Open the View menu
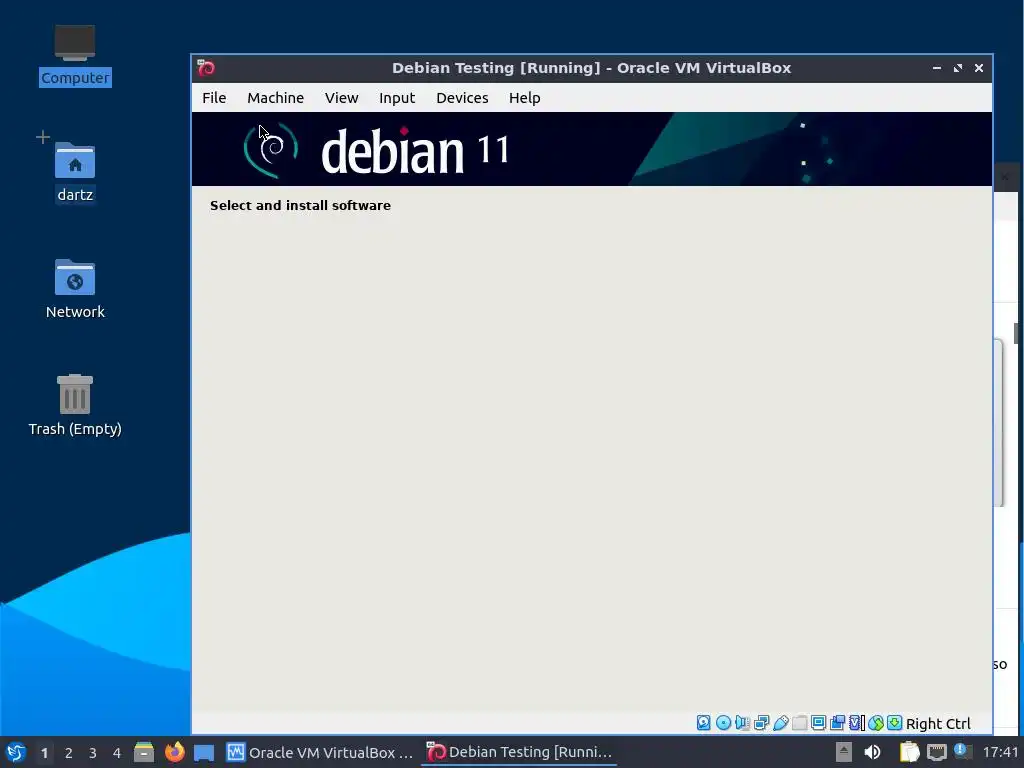 (x=341, y=98)
